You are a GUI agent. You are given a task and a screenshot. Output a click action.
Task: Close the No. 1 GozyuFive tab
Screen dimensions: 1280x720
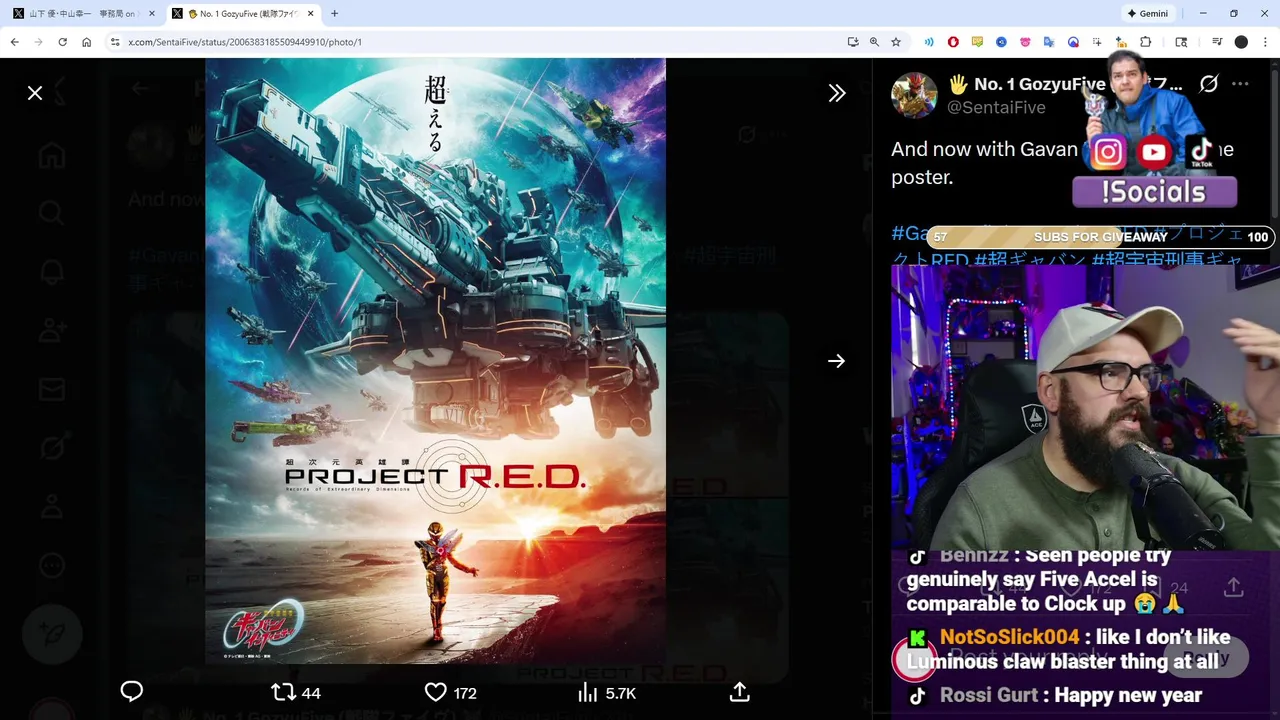click(311, 14)
